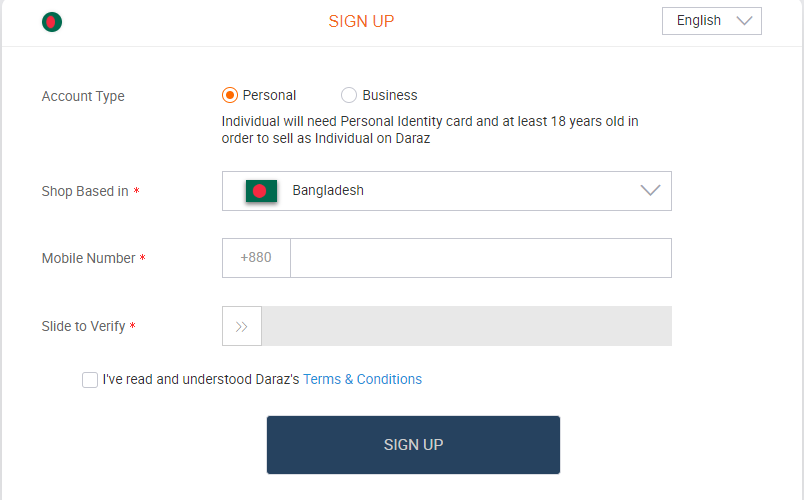
Task: Click the round Bangladesh flag icon in header
Action: [52, 22]
